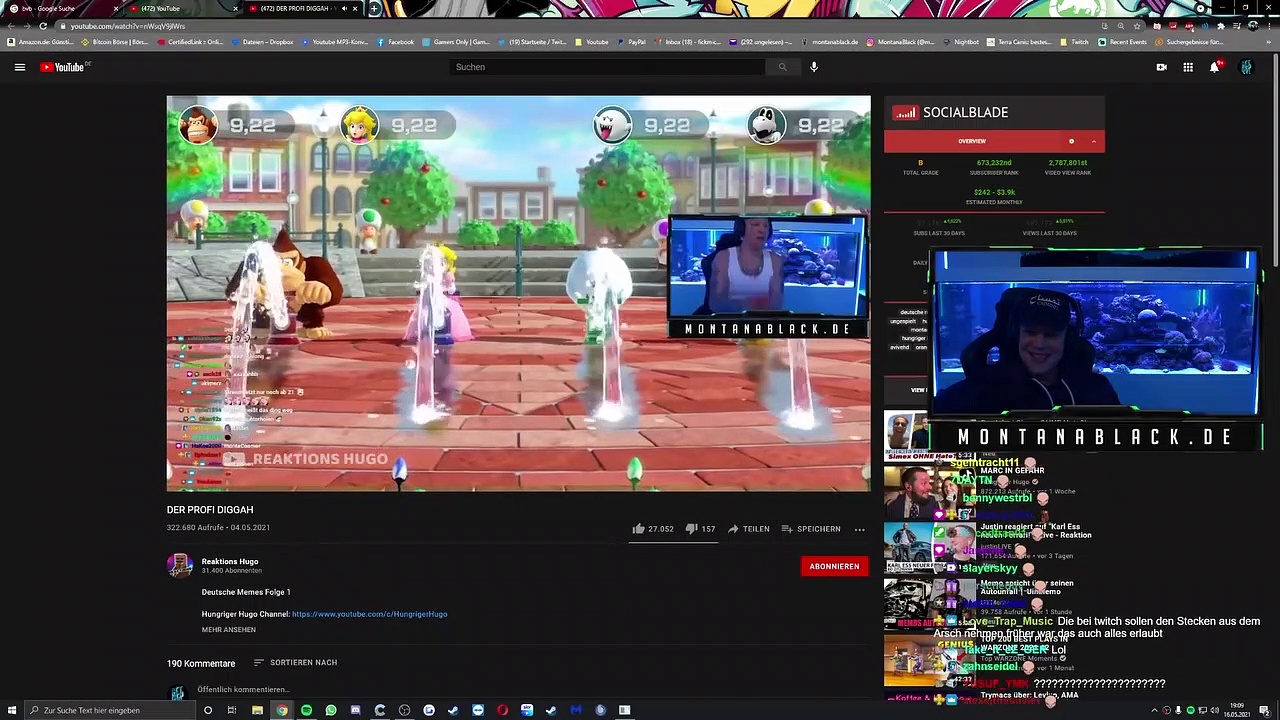The width and height of the screenshot is (1280, 720).
Task: Collapse the Socialblade Overview panel chevron
Action: click(x=1093, y=141)
